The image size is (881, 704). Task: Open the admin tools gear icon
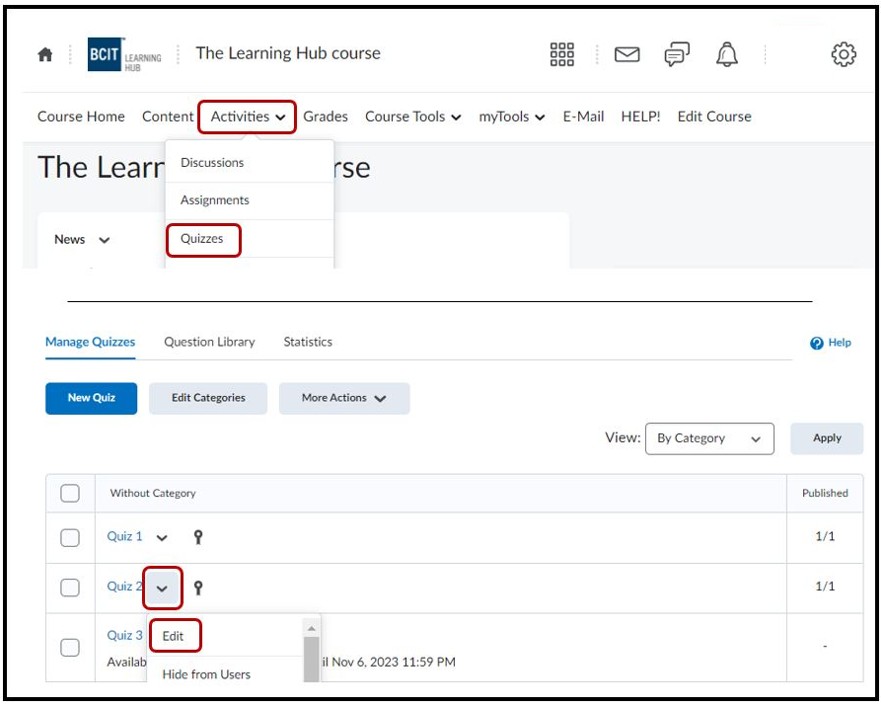click(x=844, y=55)
